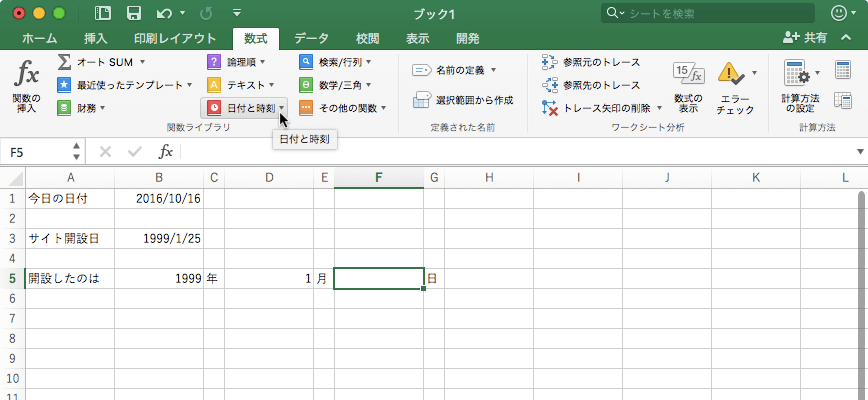The width and height of the screenshot is (868, 400).
Task: Click the Trace Dependents icon
Action: [549, 85]
